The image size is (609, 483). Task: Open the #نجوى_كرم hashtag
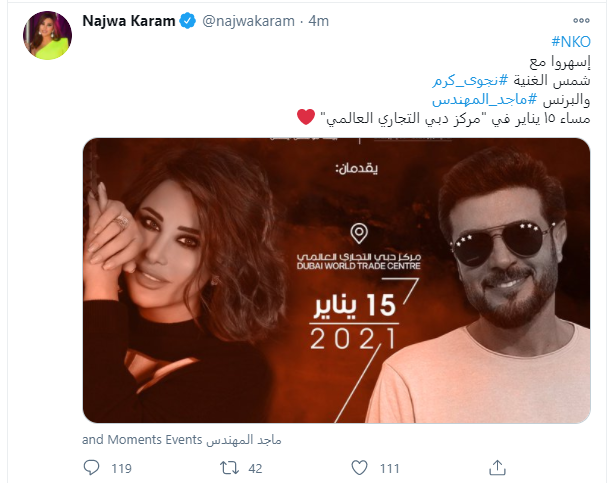(x=470, y=80)
